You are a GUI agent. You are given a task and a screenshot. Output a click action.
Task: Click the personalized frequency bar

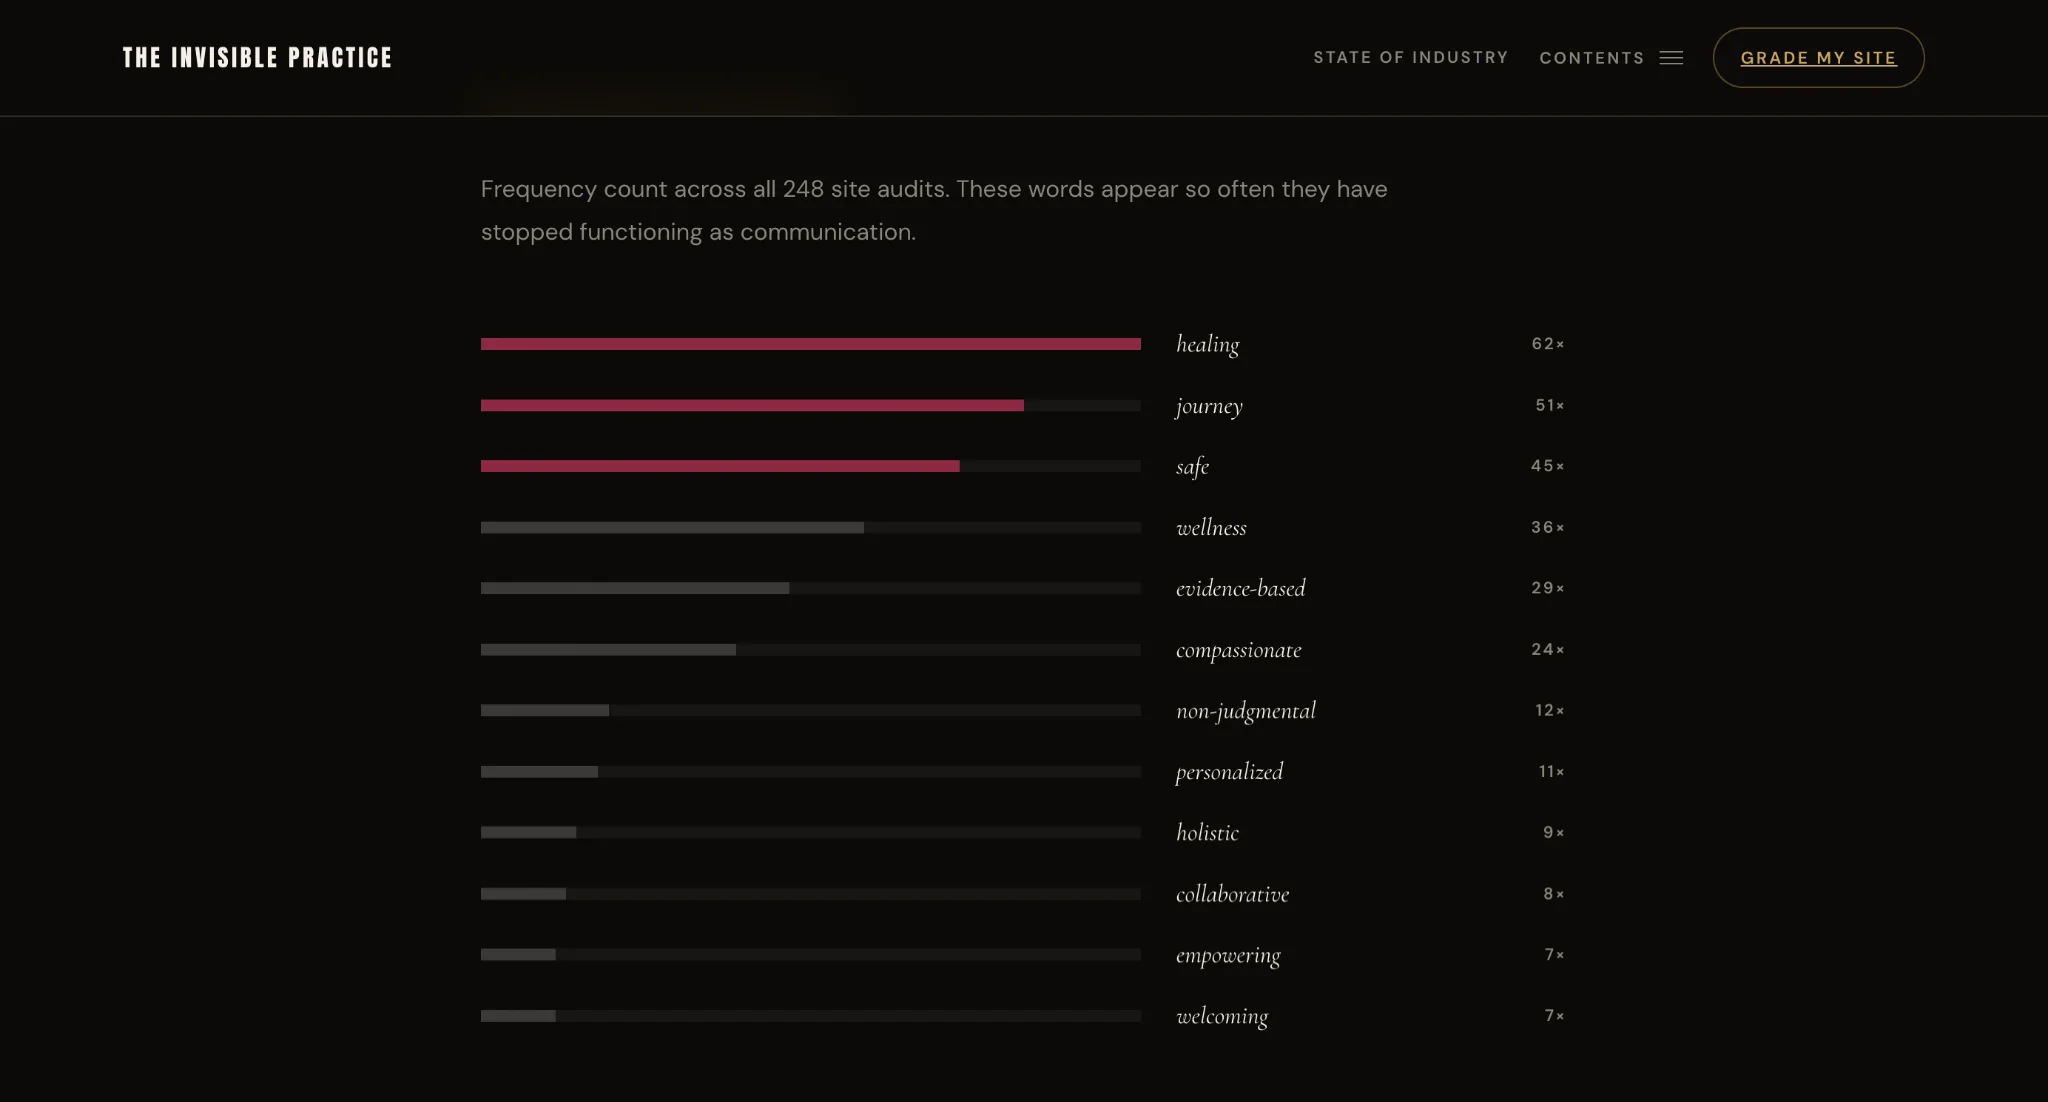[x=810, y=772]
